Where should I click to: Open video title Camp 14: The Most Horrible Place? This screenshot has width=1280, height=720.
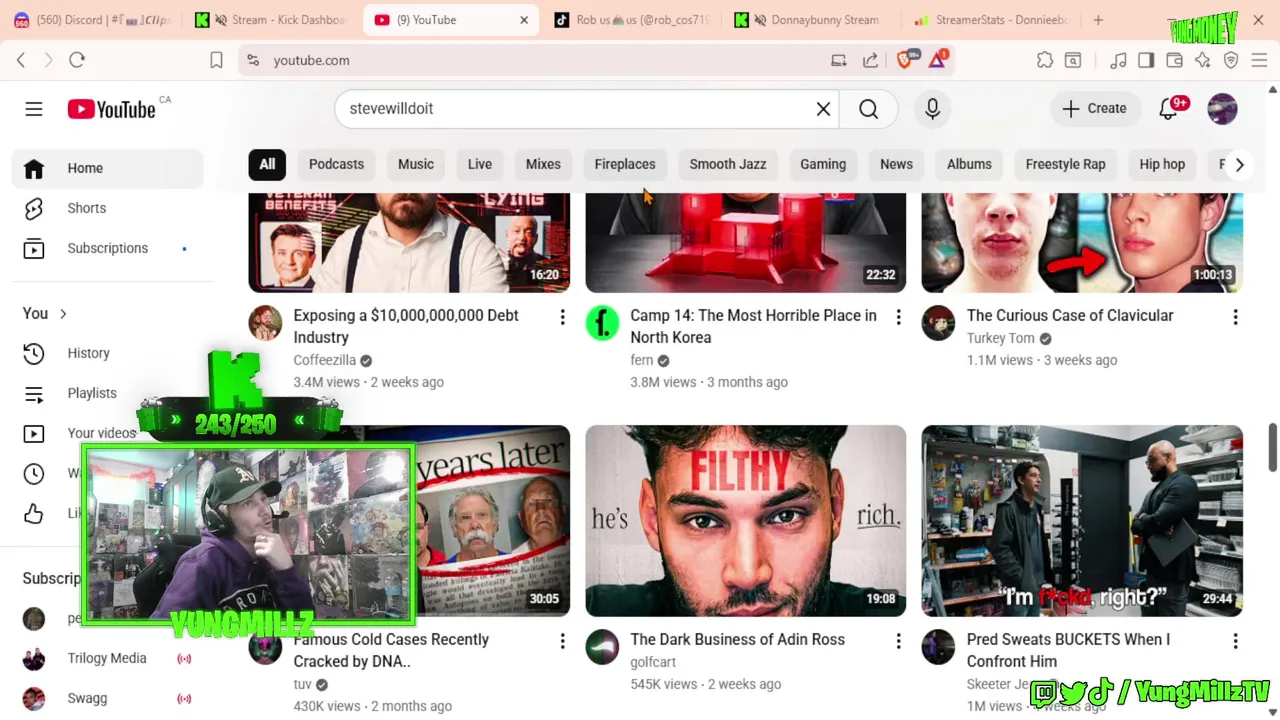pyautogui.click(x=753, y=326)
